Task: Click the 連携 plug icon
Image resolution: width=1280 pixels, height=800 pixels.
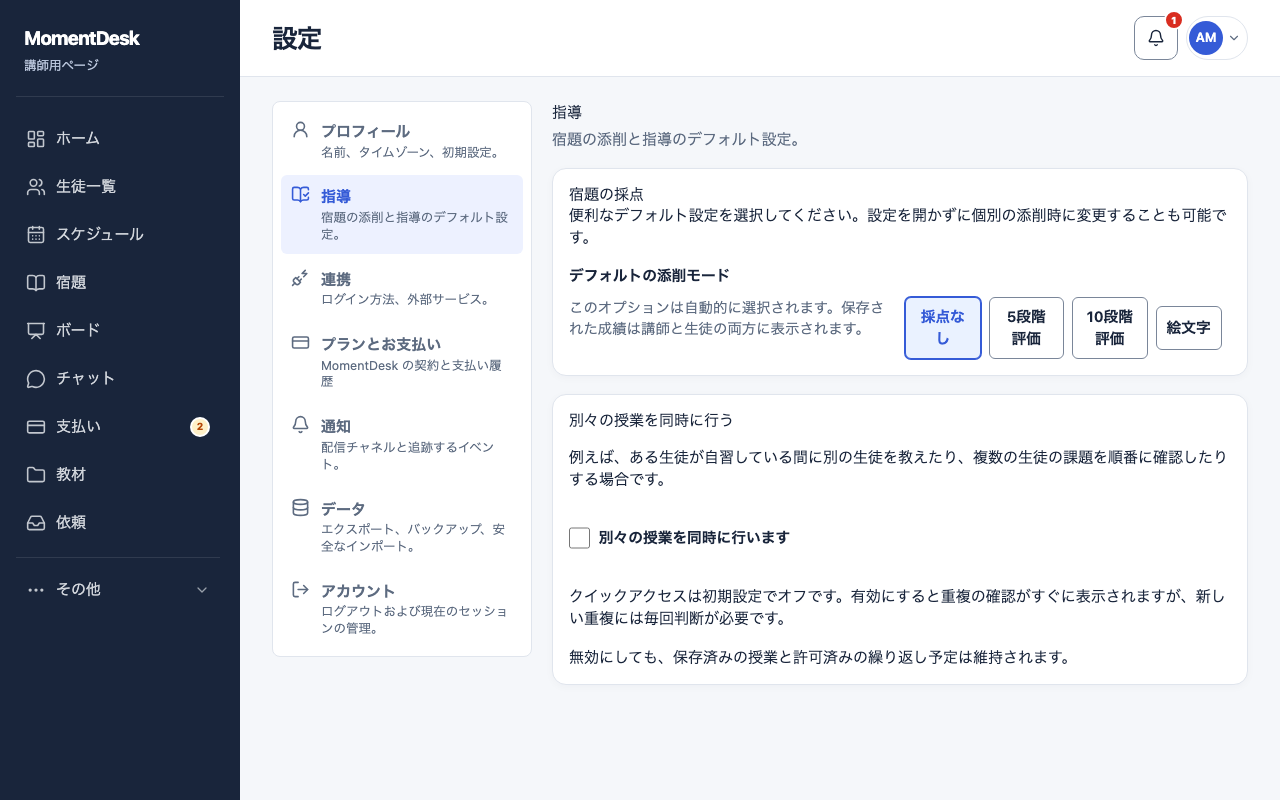Action: (x=300, y=278)
